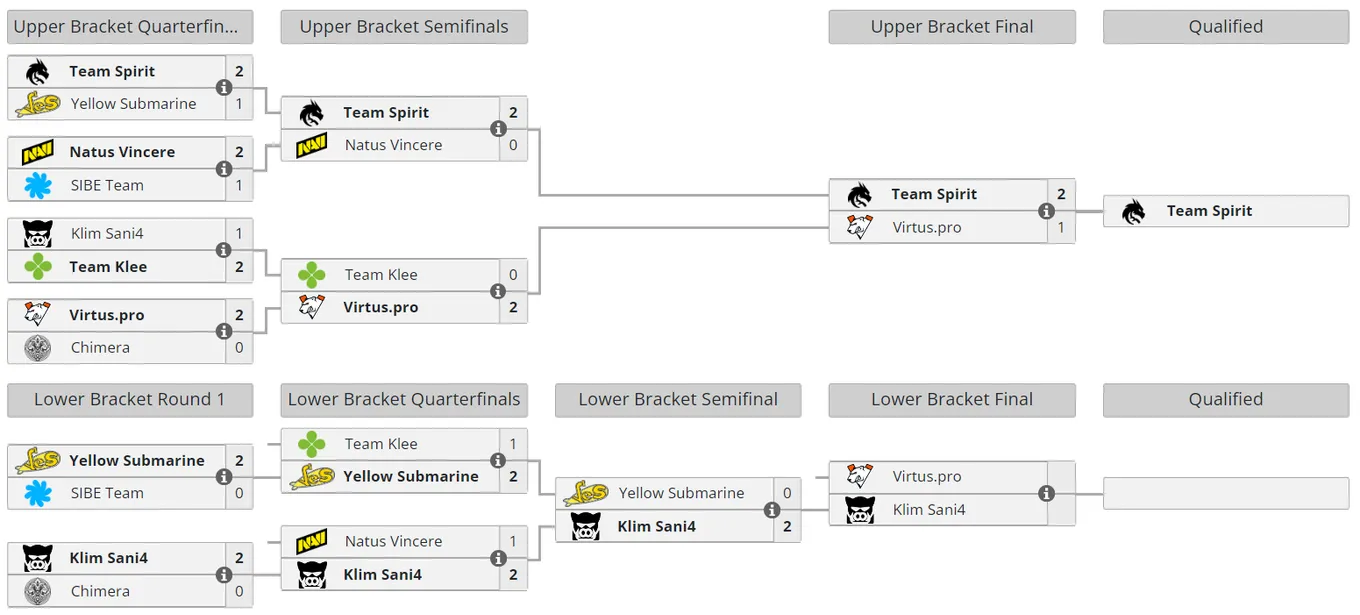
Task: Select Lower Bracket Semifinal header
Action: tap(678, 400)
